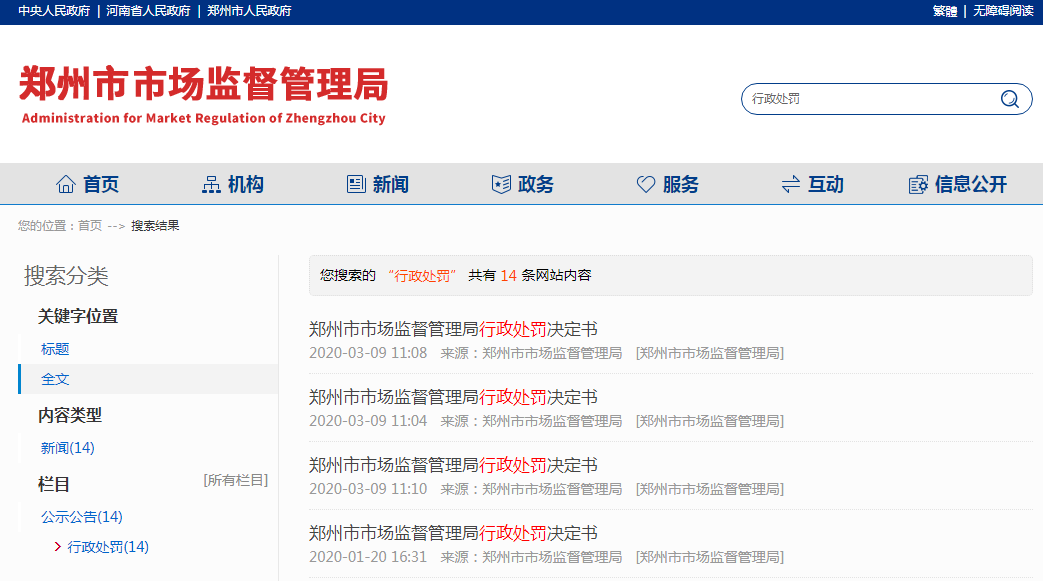
Task: Expand the 行政处罚(14) category arrow
Action: point(56,548)
